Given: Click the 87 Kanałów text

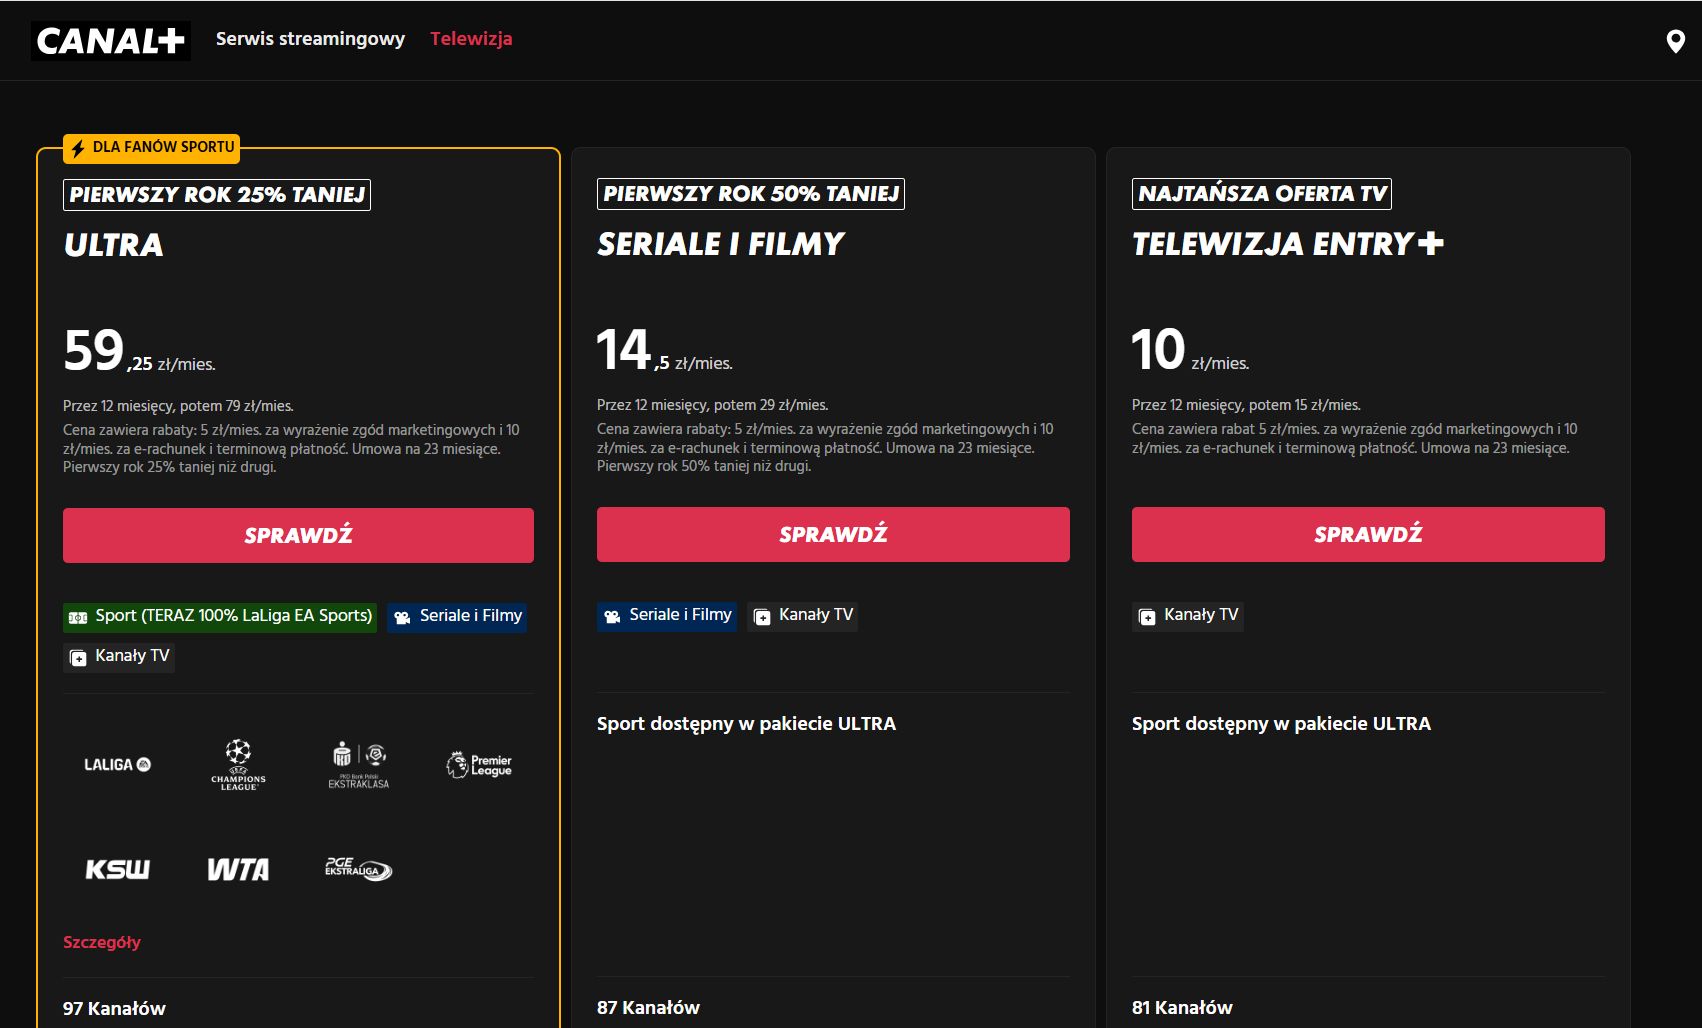Looking at the screenshot, I should (648, 1008).
